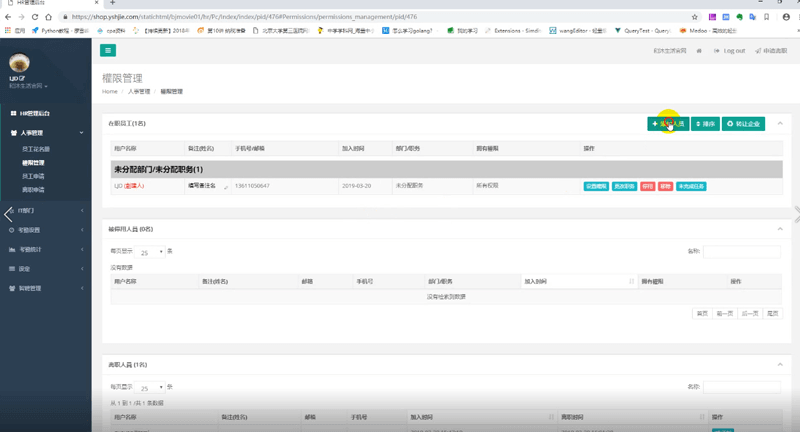Open the Python教程 bookmark
Viewport: 800px width, 432px height.
coord(60,31)
